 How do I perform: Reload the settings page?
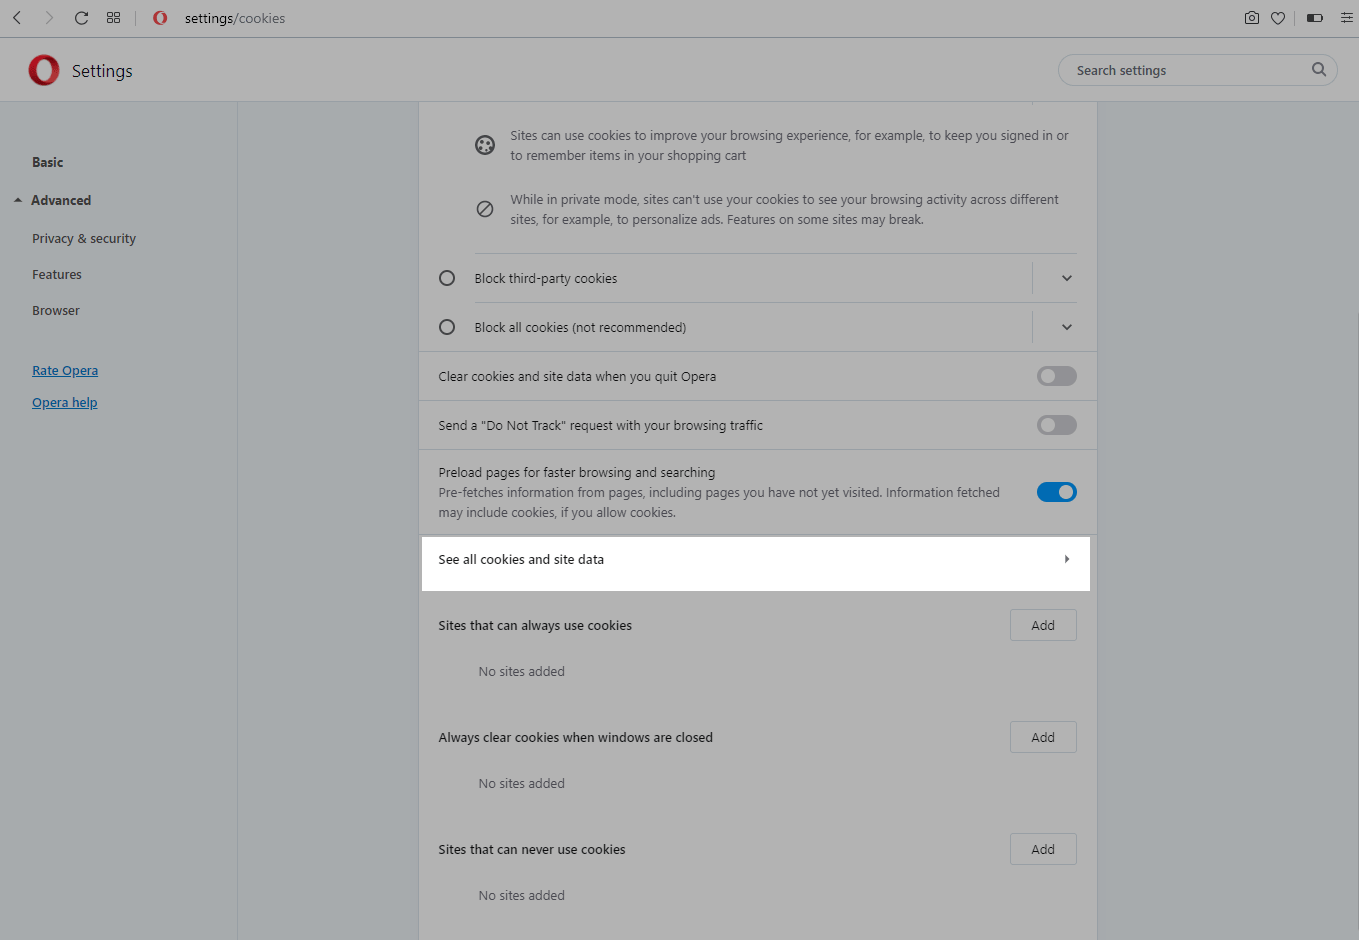81,18
